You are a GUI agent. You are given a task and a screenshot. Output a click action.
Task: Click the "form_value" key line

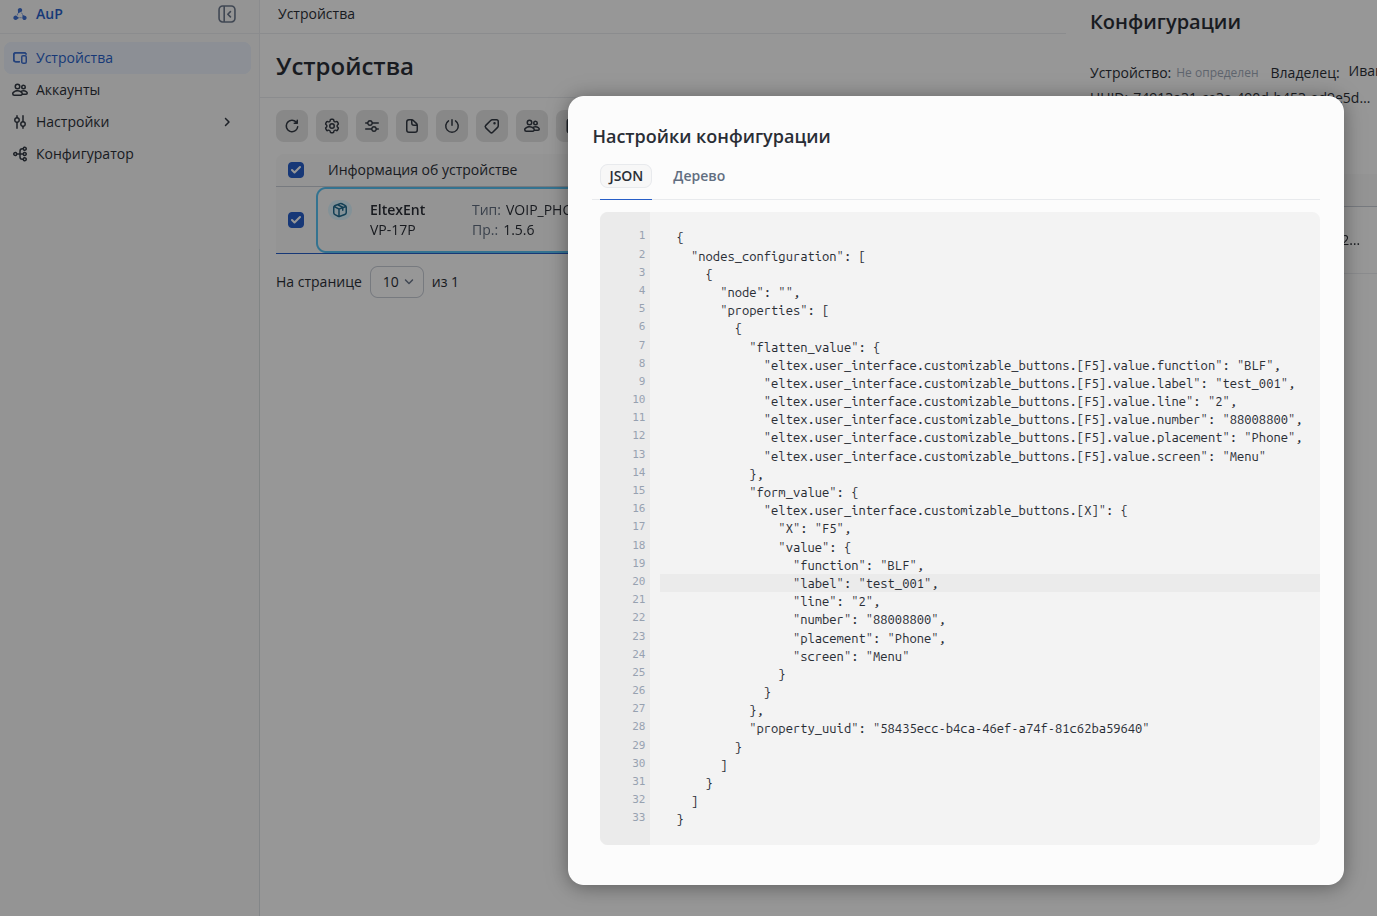coord(803,493)
